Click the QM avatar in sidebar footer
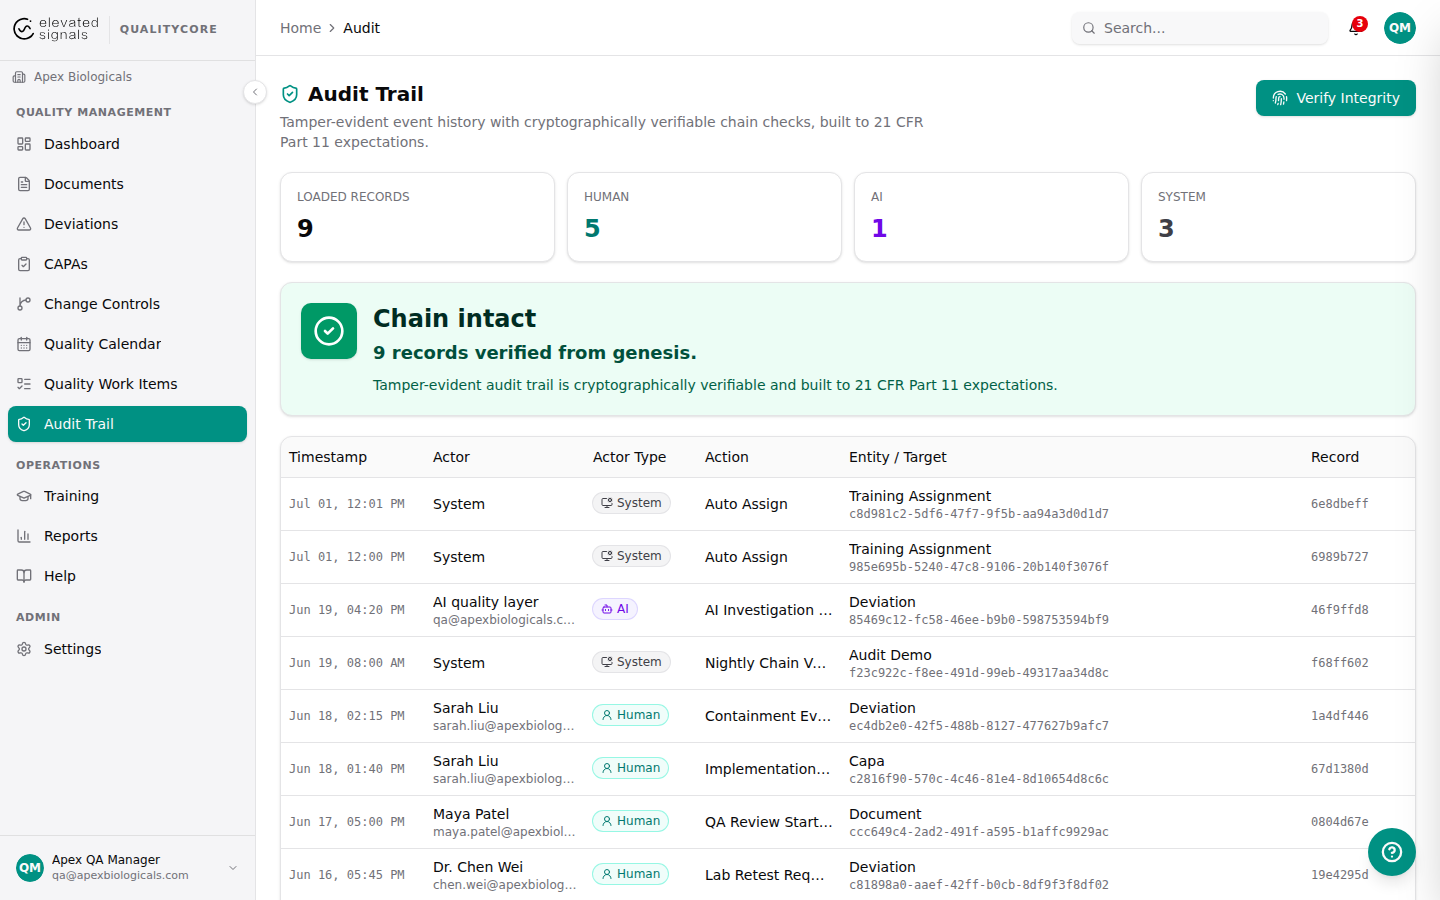This screenshot has width=1440, height=900. [x=30, y=867]
